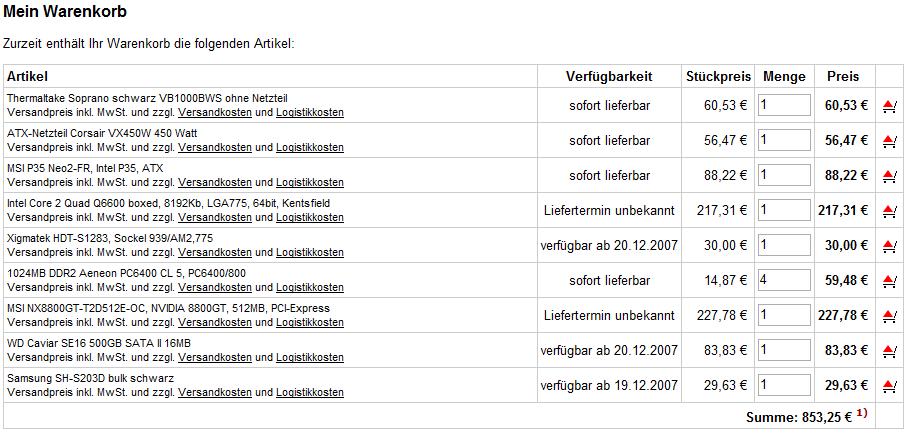Remove Aeneon DDR2 memory from cart
The width and height of the screenshot is (909, 433).
pos(889,281)
